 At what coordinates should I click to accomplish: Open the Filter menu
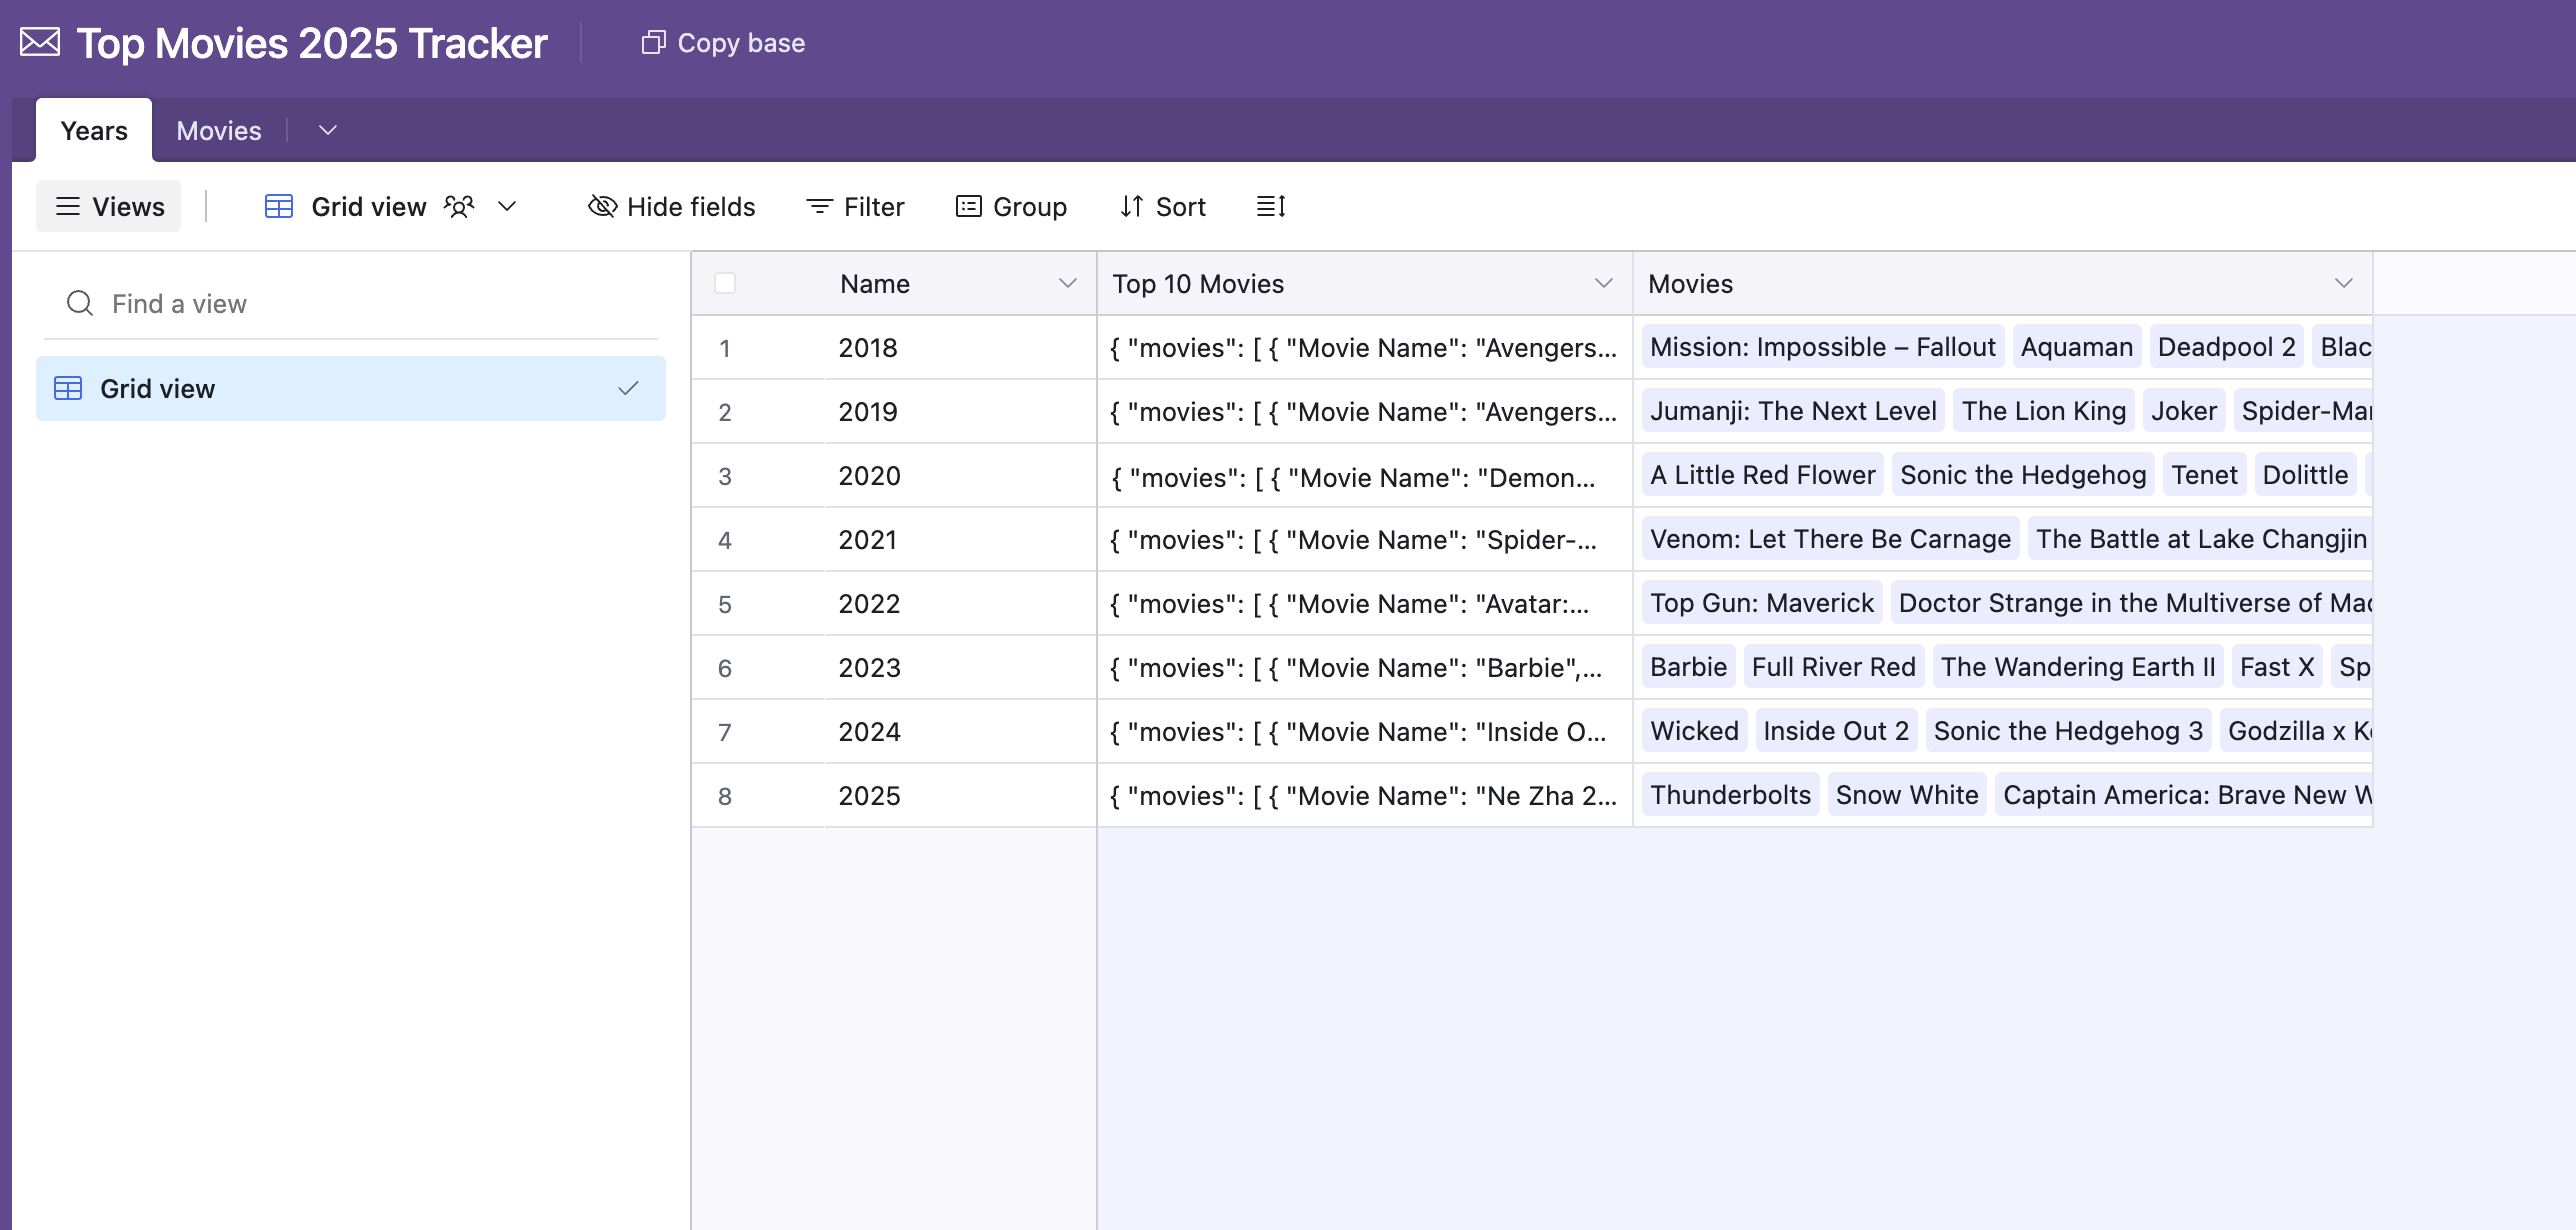pyautogui.click(x=855, y=206)
